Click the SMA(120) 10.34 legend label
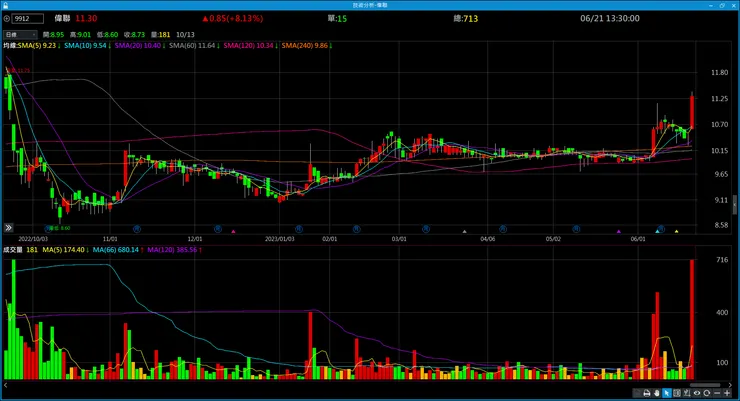The width and height of the screenshot is (740, 401). pyautogui.click(x=248, y=46)
